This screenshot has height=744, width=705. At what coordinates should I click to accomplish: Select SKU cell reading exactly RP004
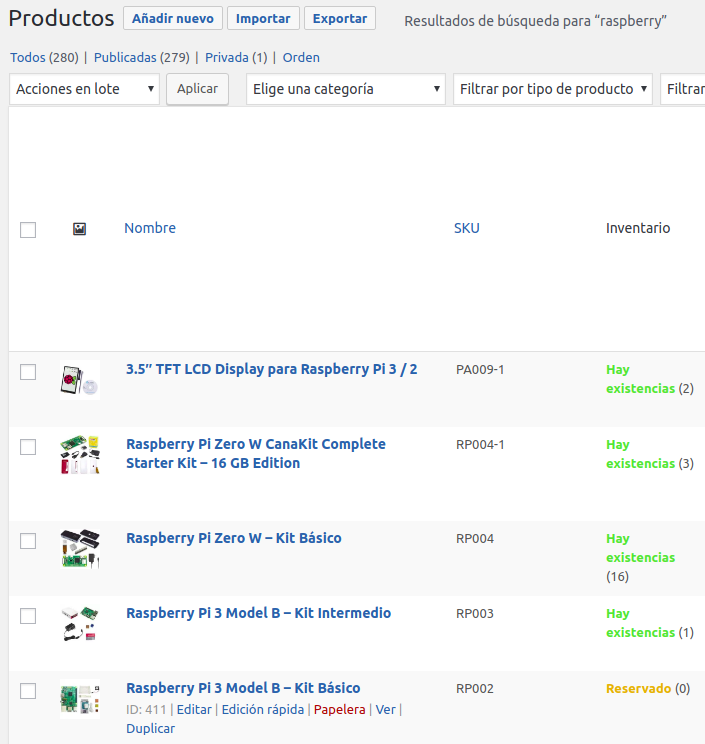coord(475,539)
